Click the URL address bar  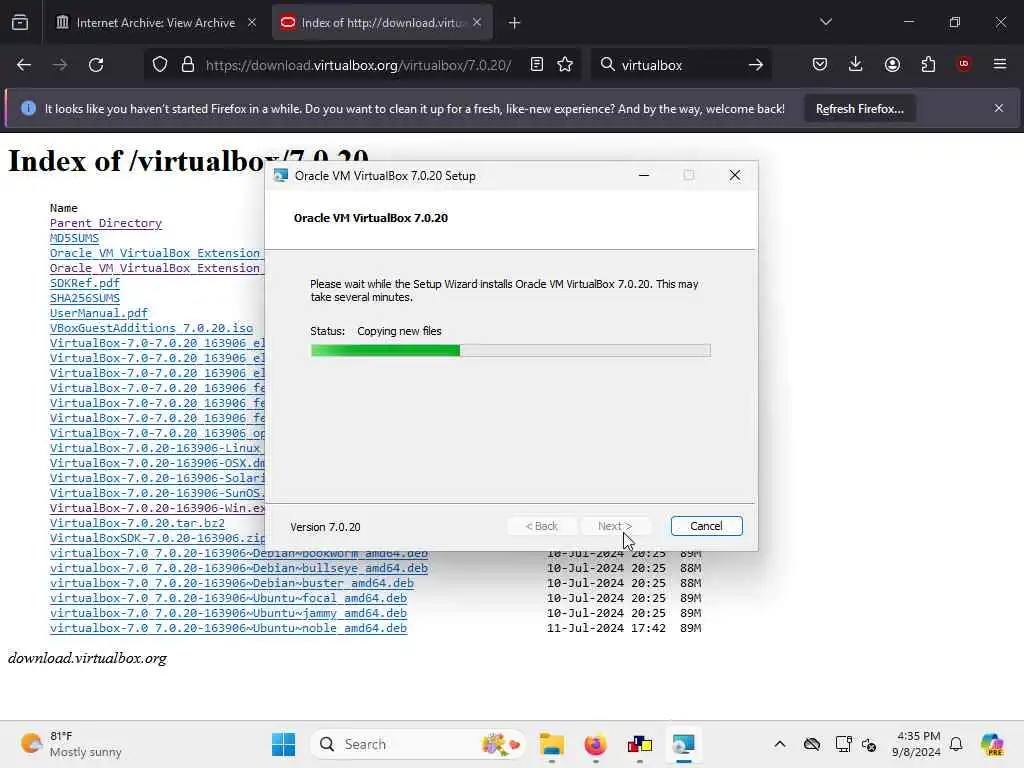pos(358,65)
